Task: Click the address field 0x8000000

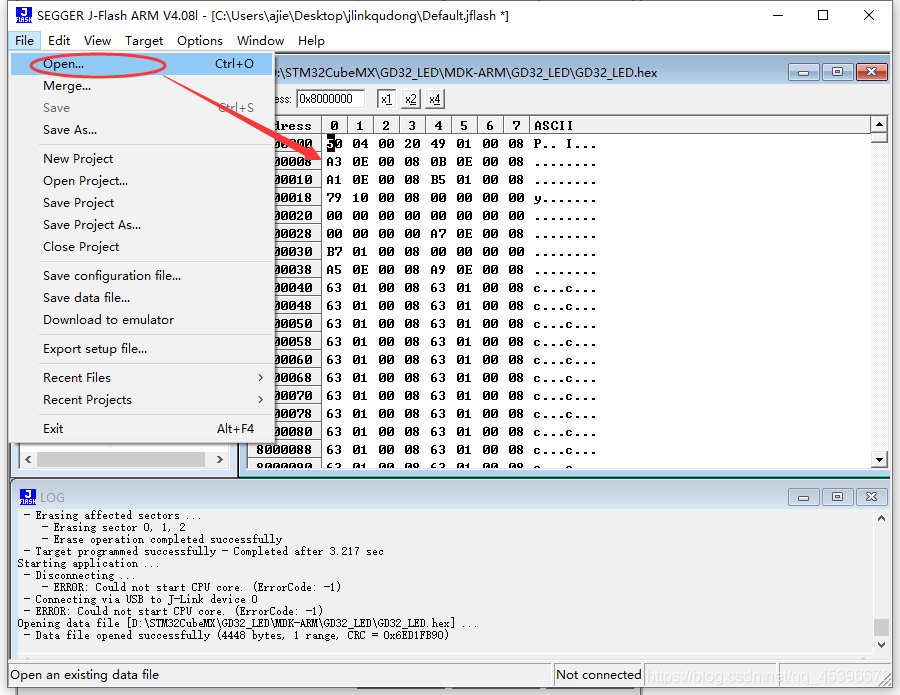Action: click(331, 99)
